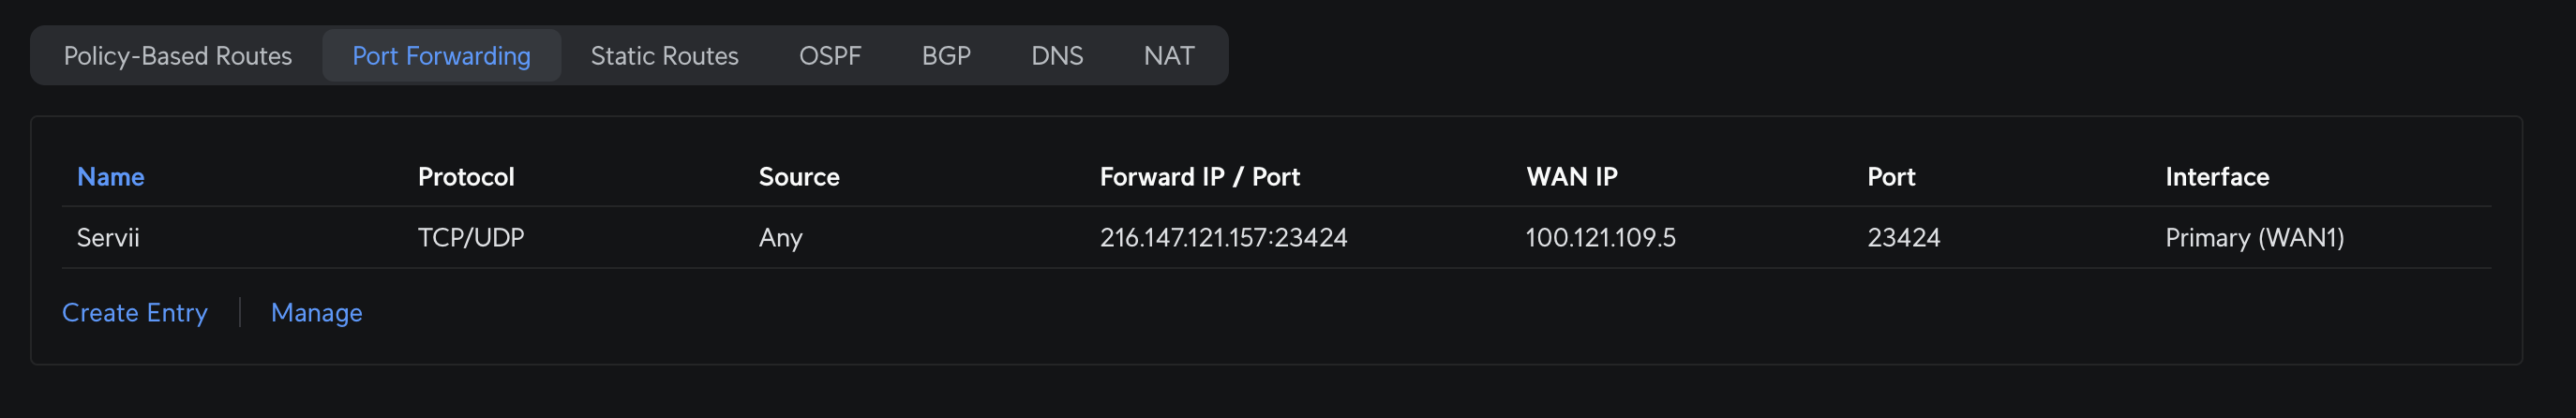This screenshot has width=2576, height=418.
Task: Switch to the Static Routes tab
Action: tap(664, 56)
